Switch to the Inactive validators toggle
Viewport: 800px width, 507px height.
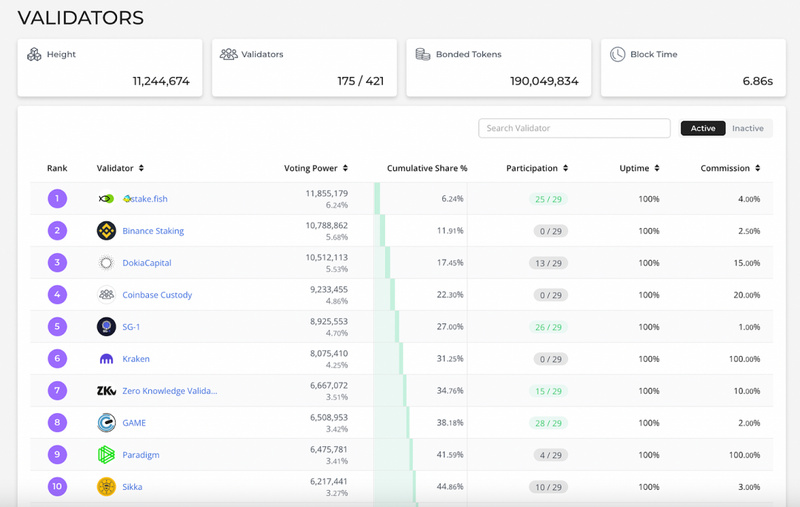point(747,128)
